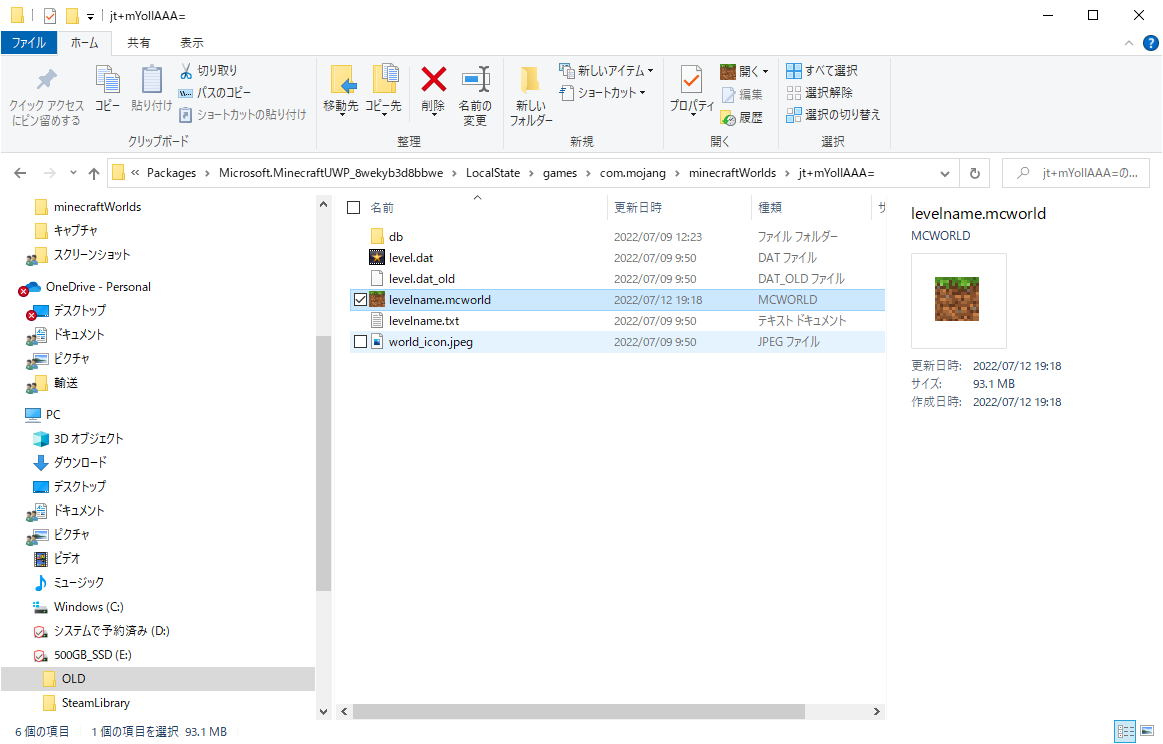Collapse the ribbon with the chevron

[x=1128, y=43]
